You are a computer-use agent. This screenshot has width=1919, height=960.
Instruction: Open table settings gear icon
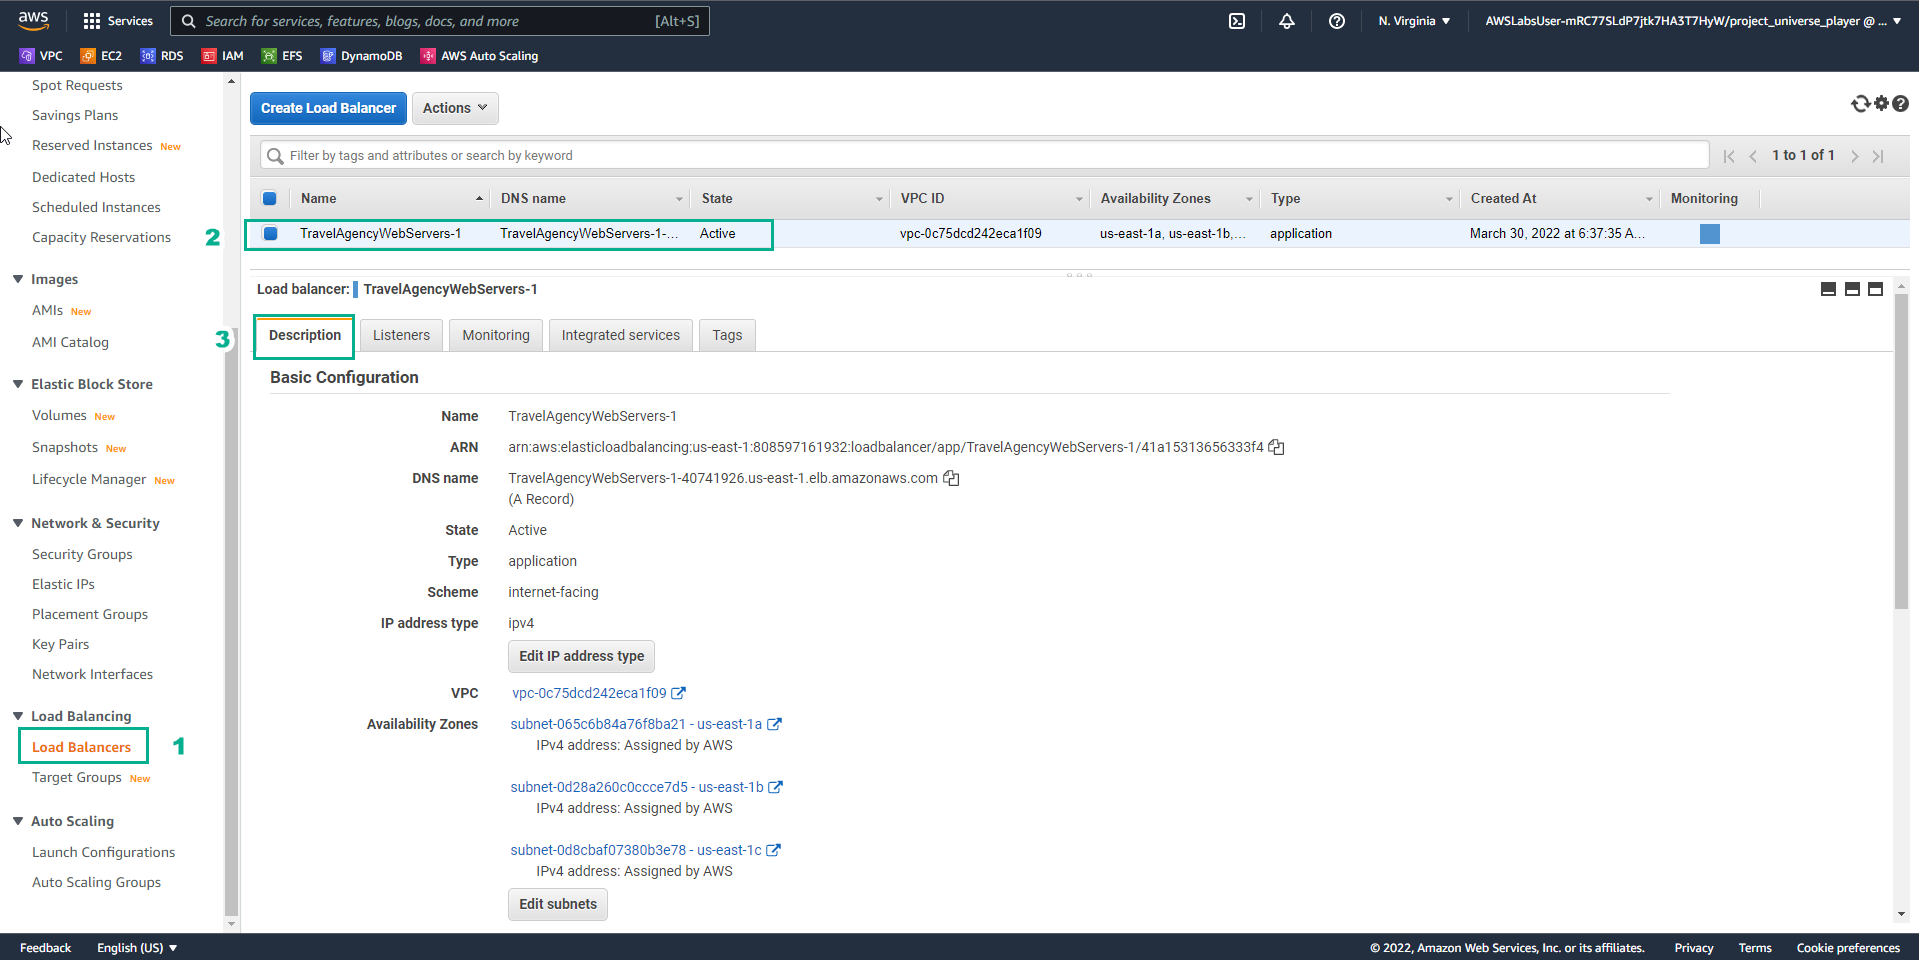coord(1881,103)
